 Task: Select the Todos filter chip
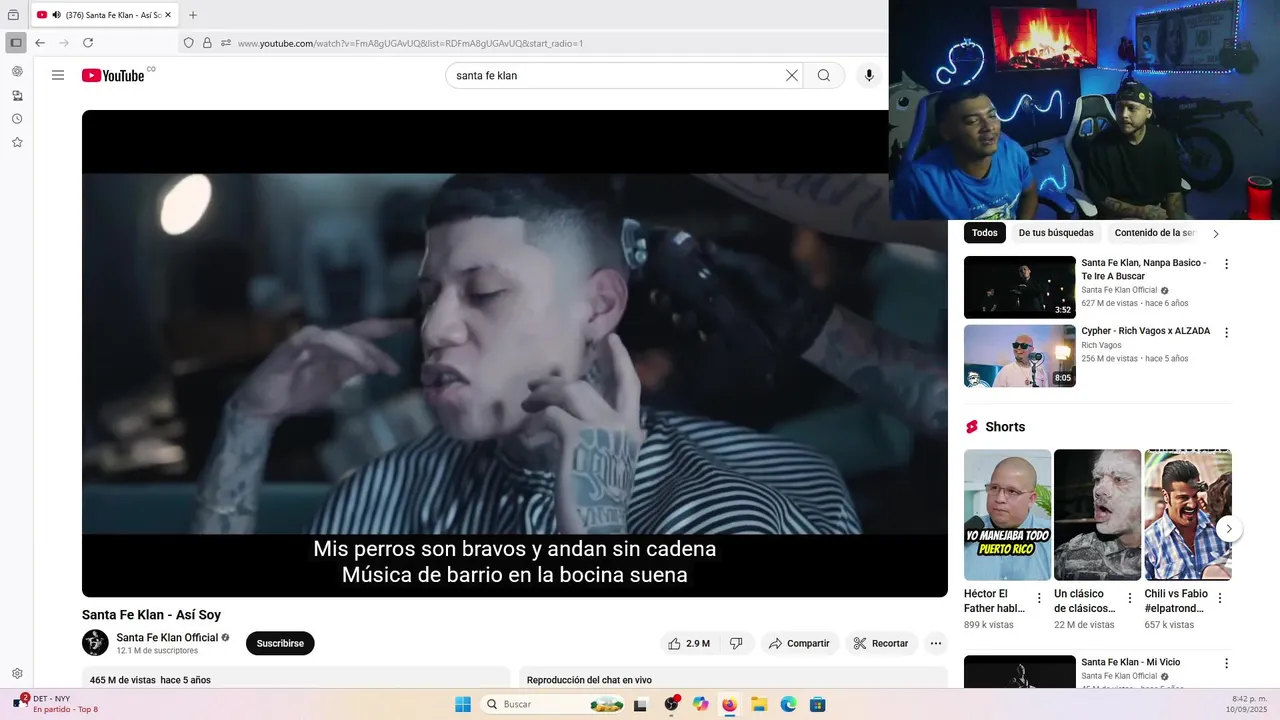[x=985, y=233]
